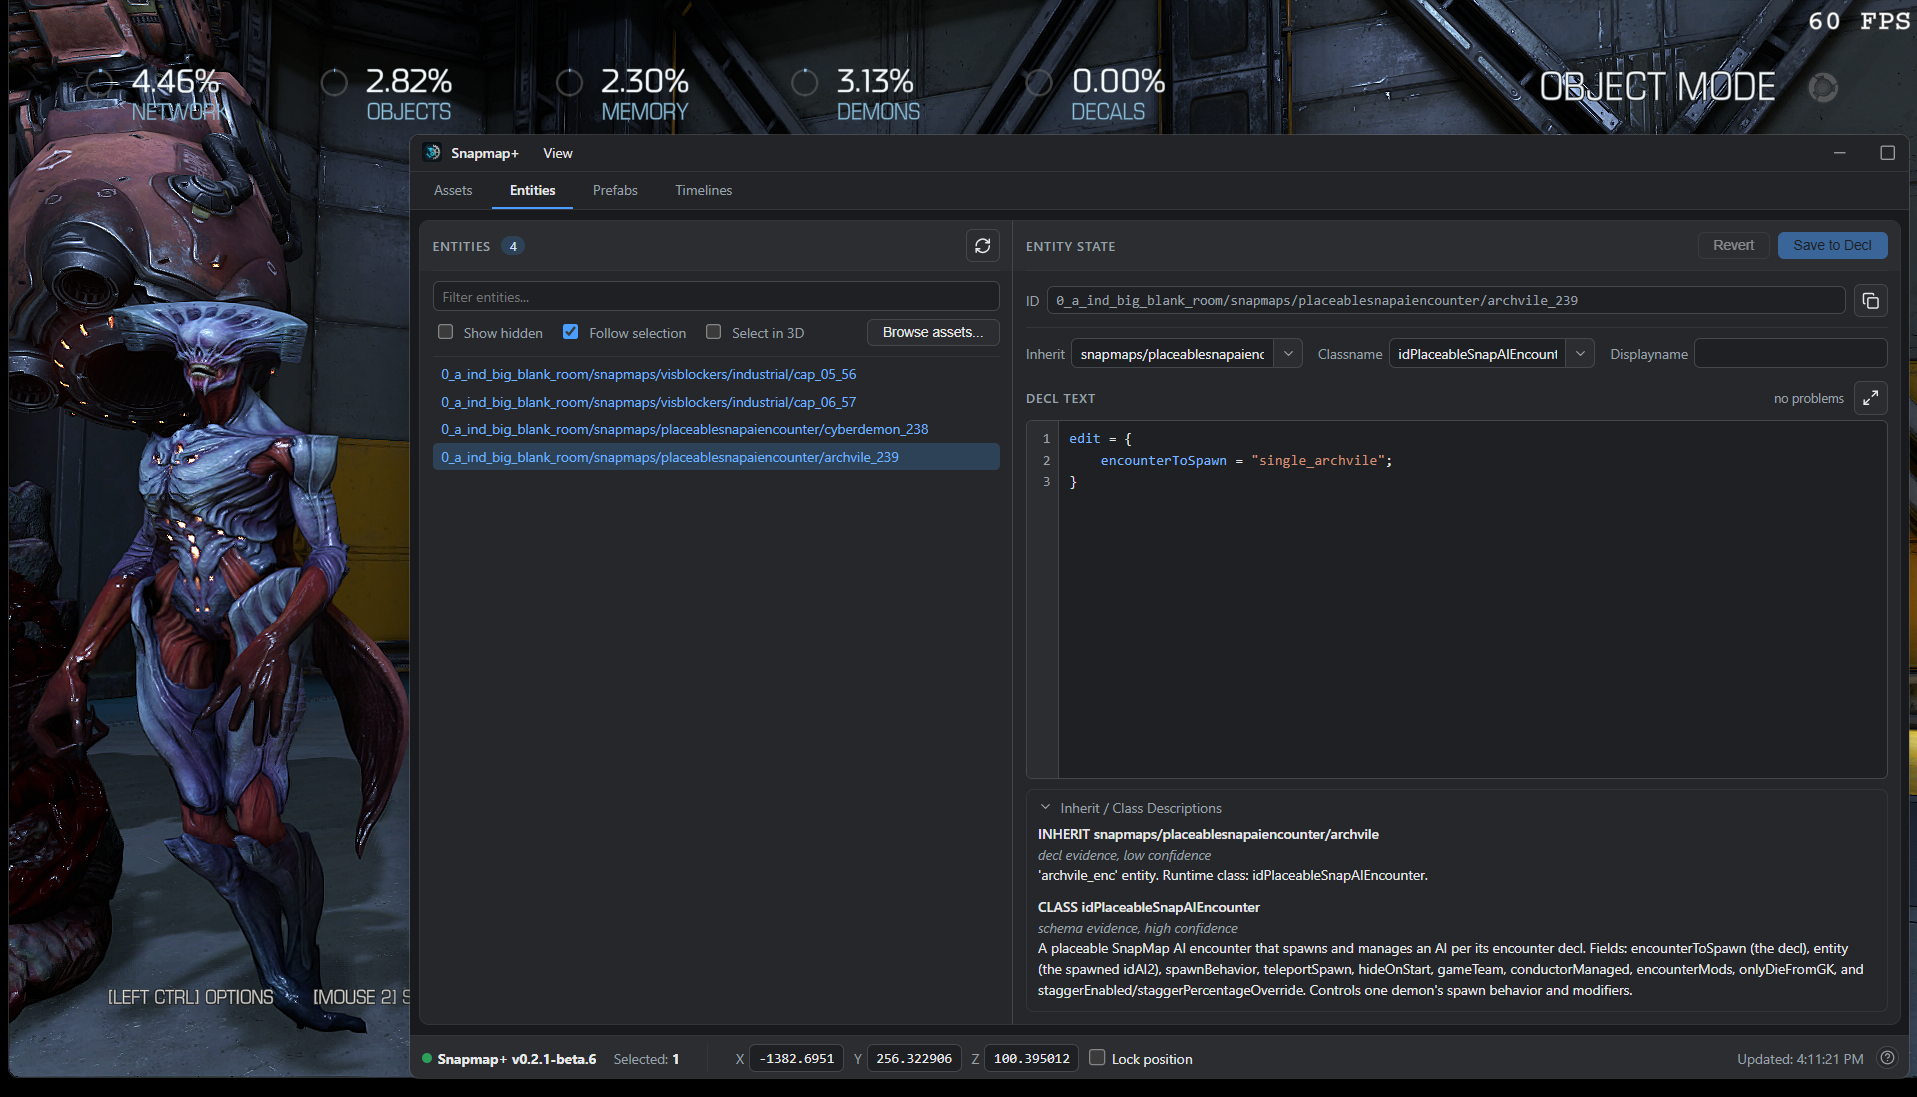Screen dimensions: 1917x1097
Task: Click the Inherit combo box text
Action: tap(1172, 354)
